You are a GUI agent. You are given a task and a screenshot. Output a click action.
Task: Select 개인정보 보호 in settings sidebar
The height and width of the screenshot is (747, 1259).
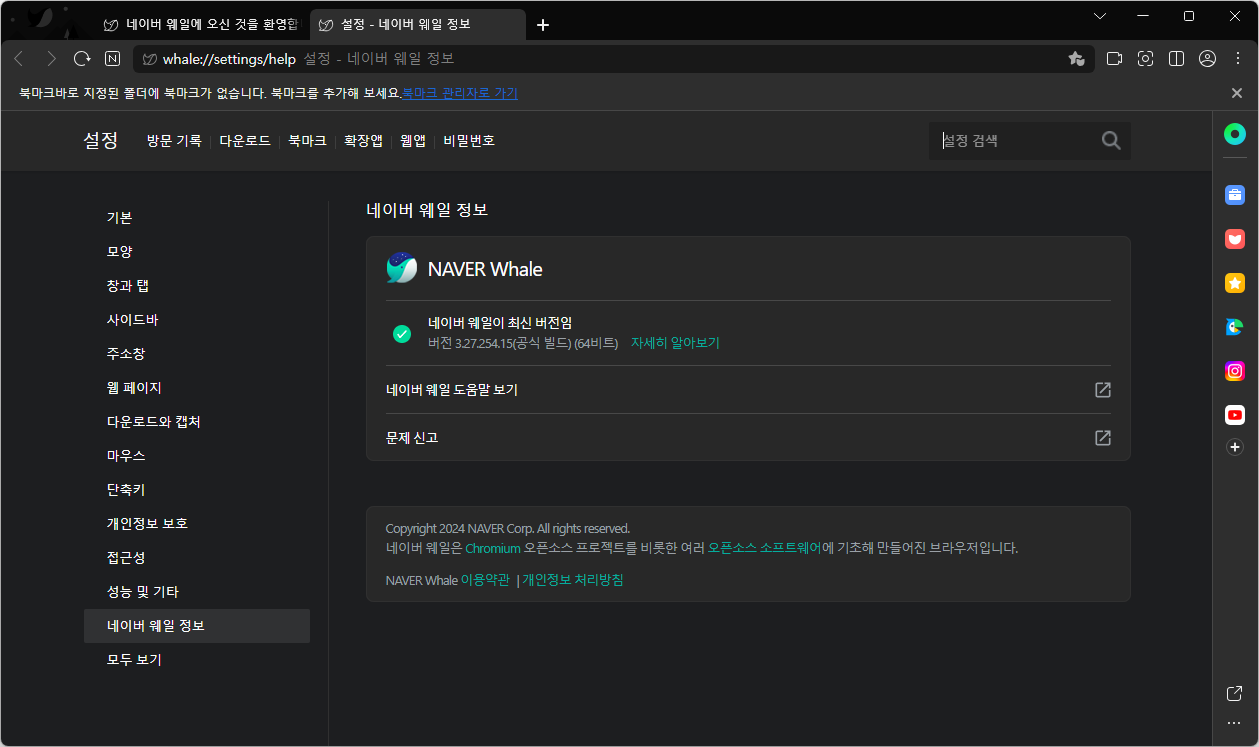197,524
